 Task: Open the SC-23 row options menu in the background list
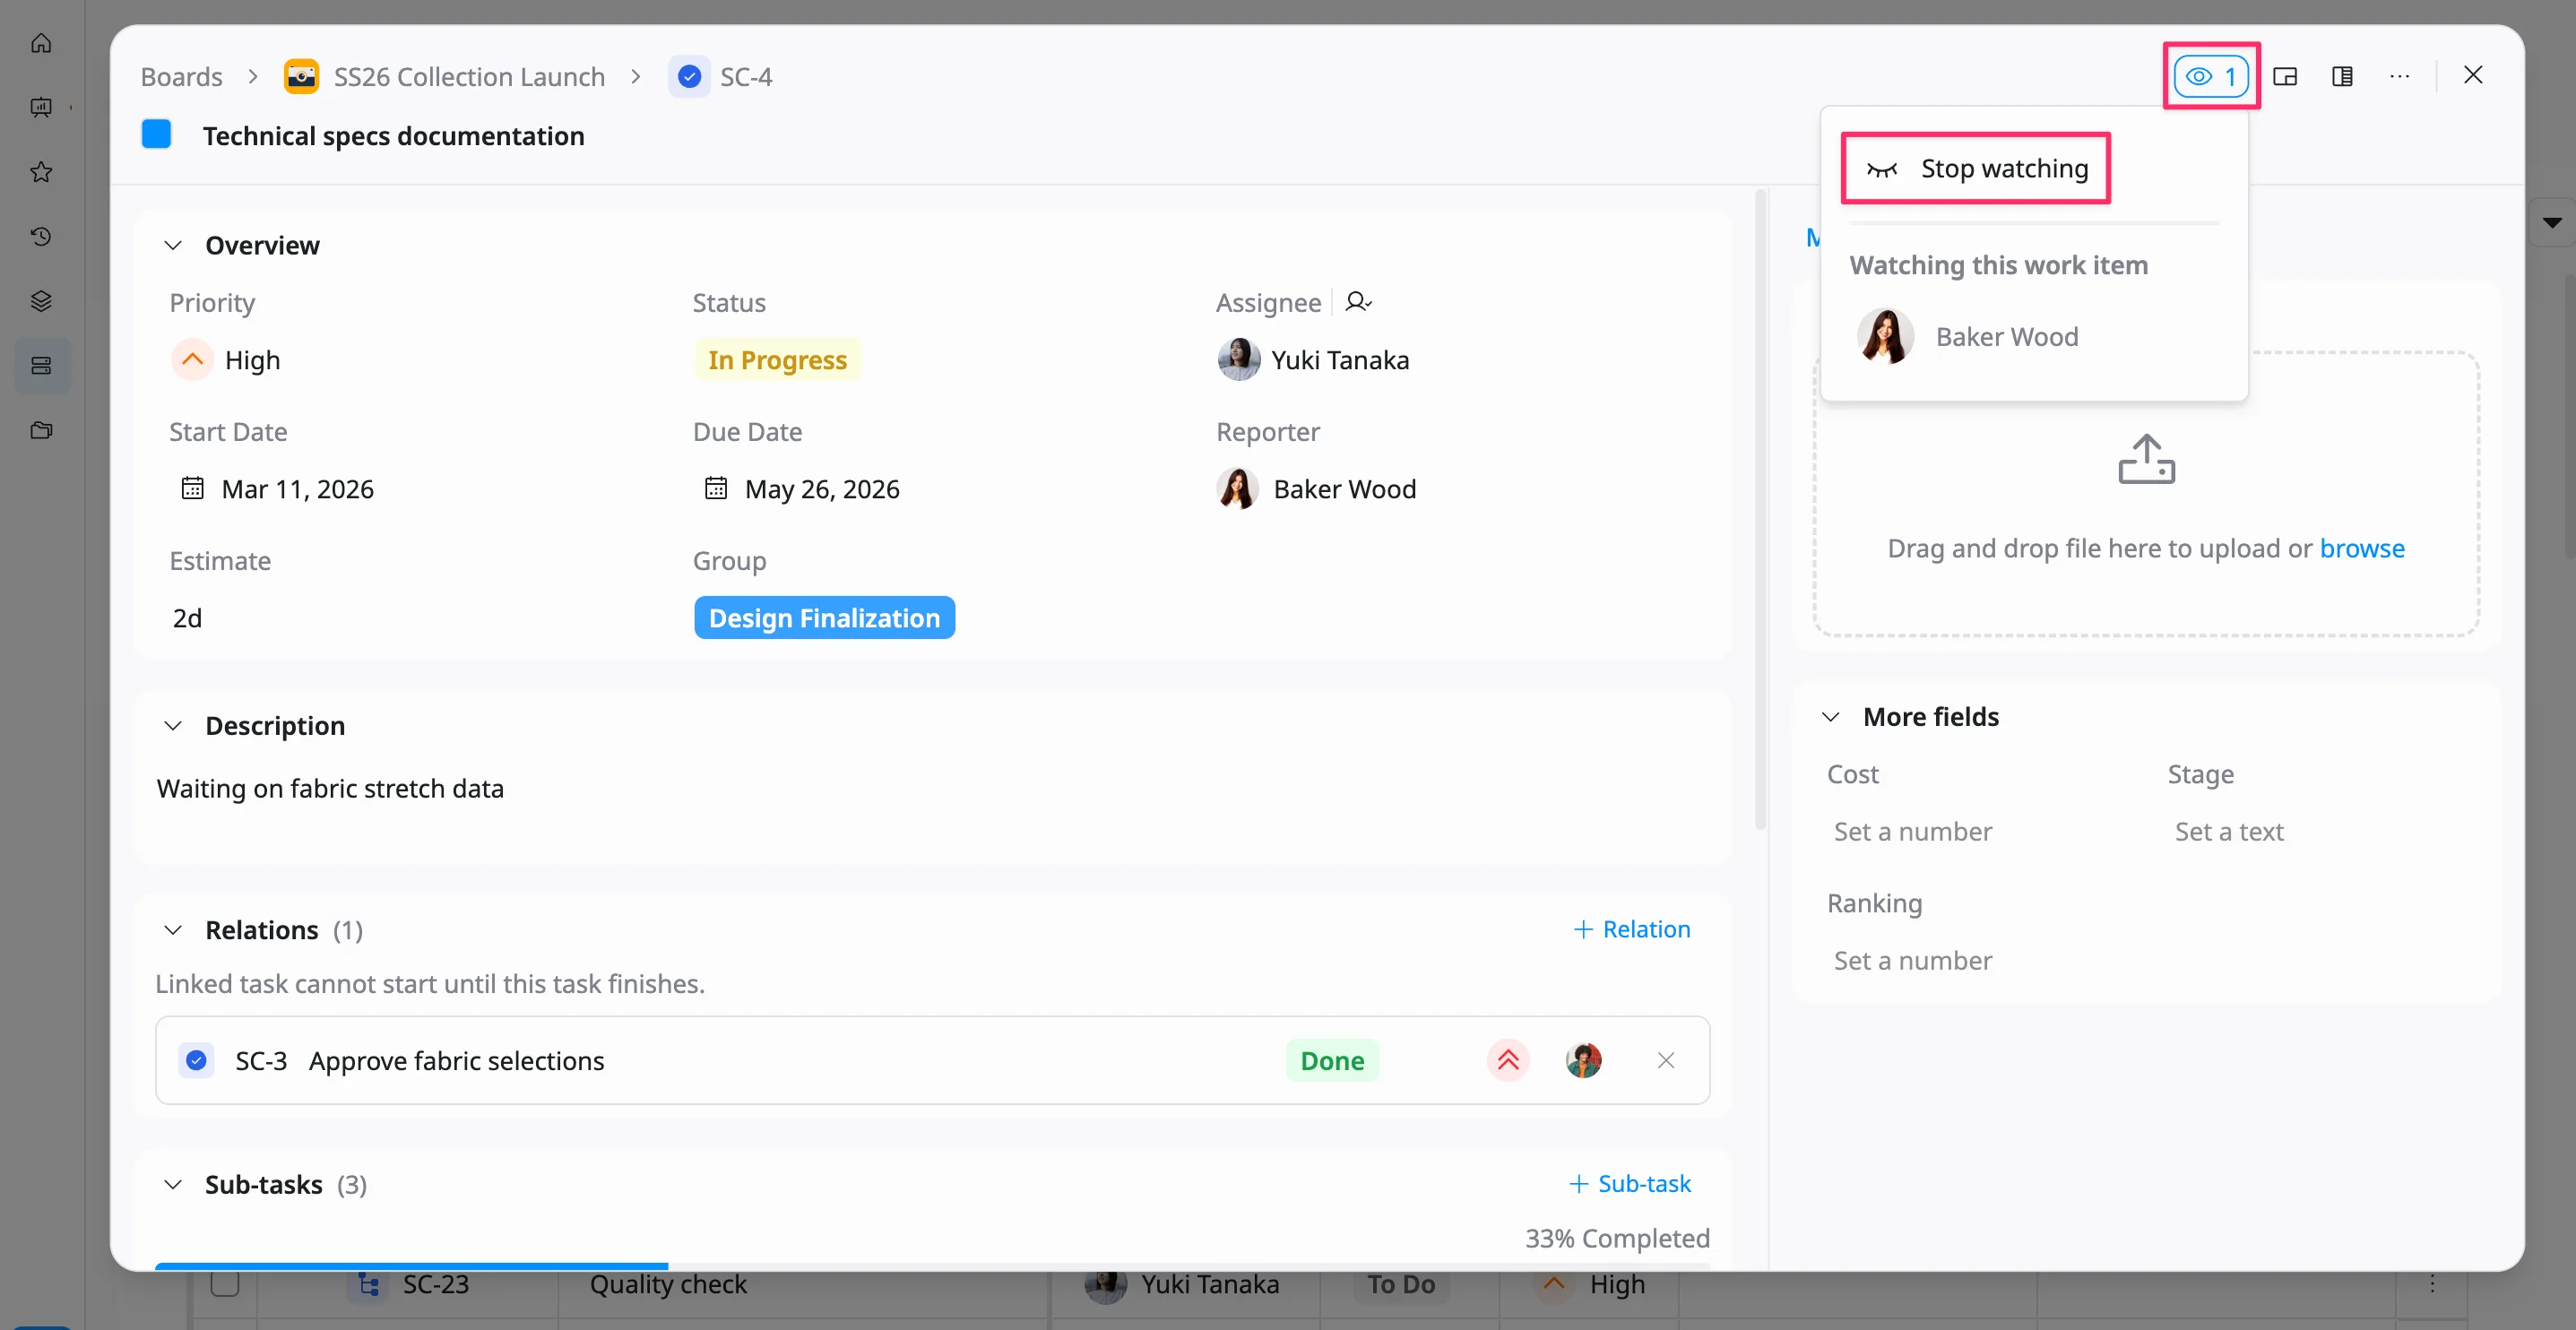[2432, 1284]
